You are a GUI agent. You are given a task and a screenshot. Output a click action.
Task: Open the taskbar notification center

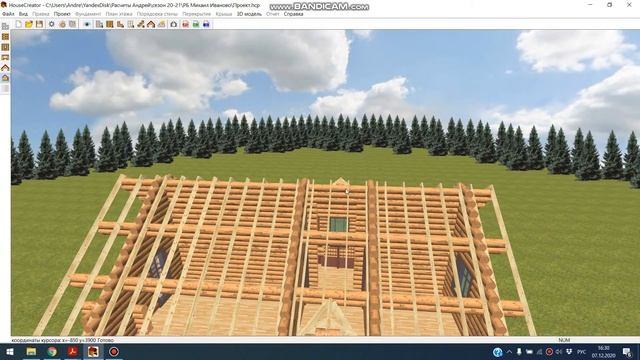[627, 351]
